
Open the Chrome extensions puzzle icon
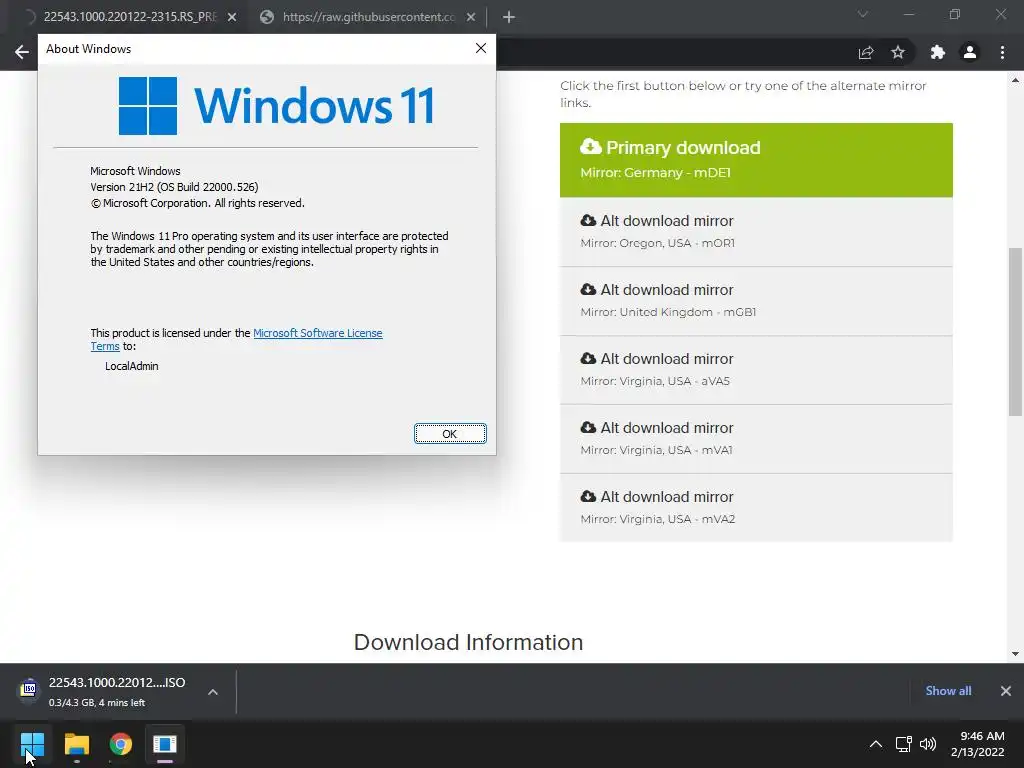938,52
